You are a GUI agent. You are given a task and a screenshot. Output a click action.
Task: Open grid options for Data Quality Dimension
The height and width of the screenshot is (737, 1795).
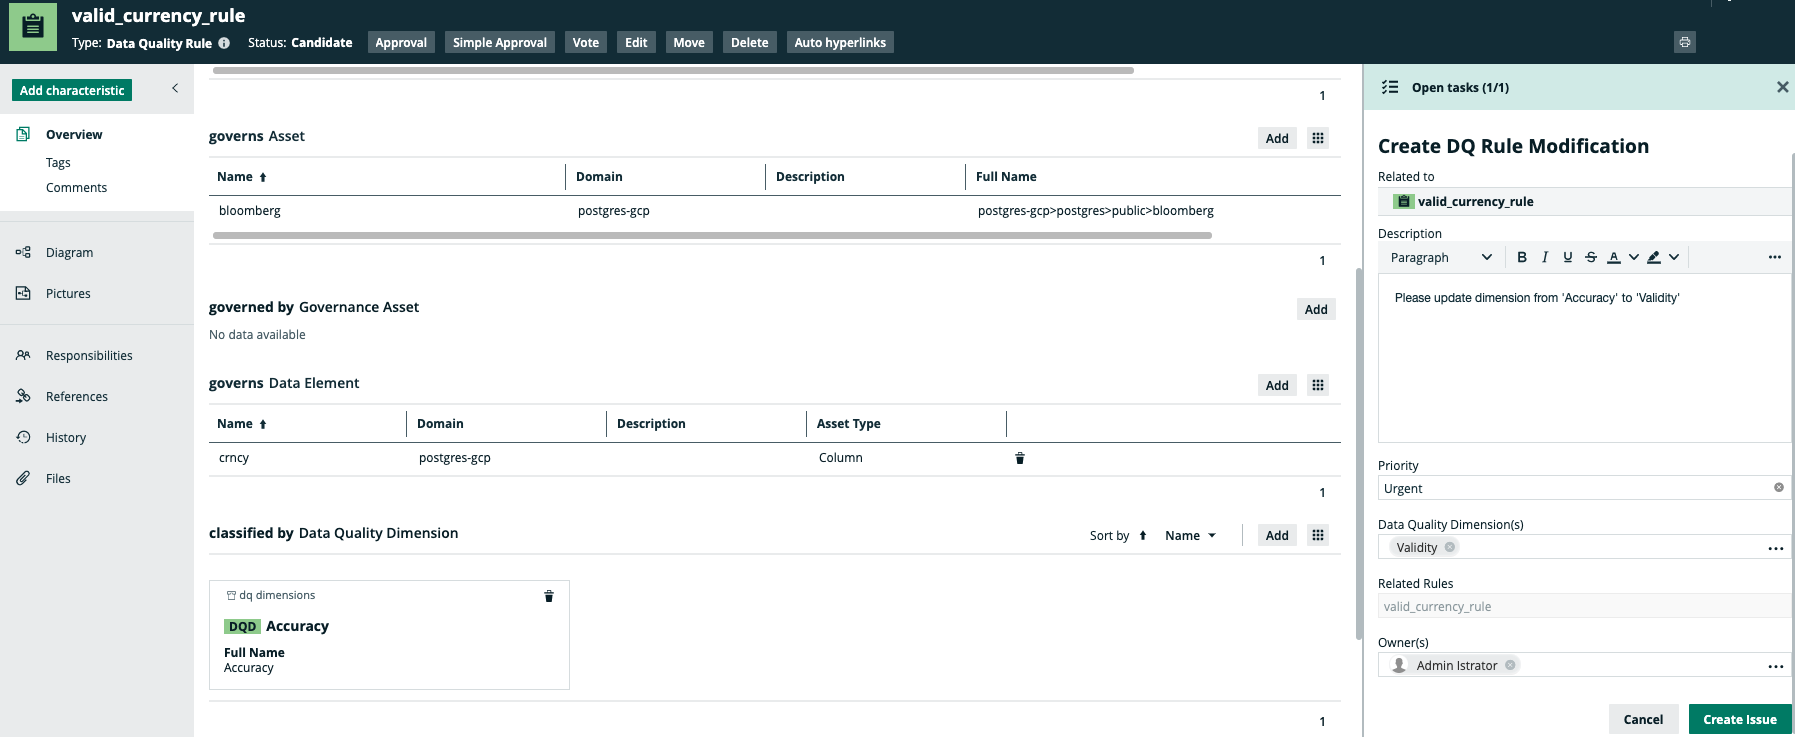[x=1318, y=535]
